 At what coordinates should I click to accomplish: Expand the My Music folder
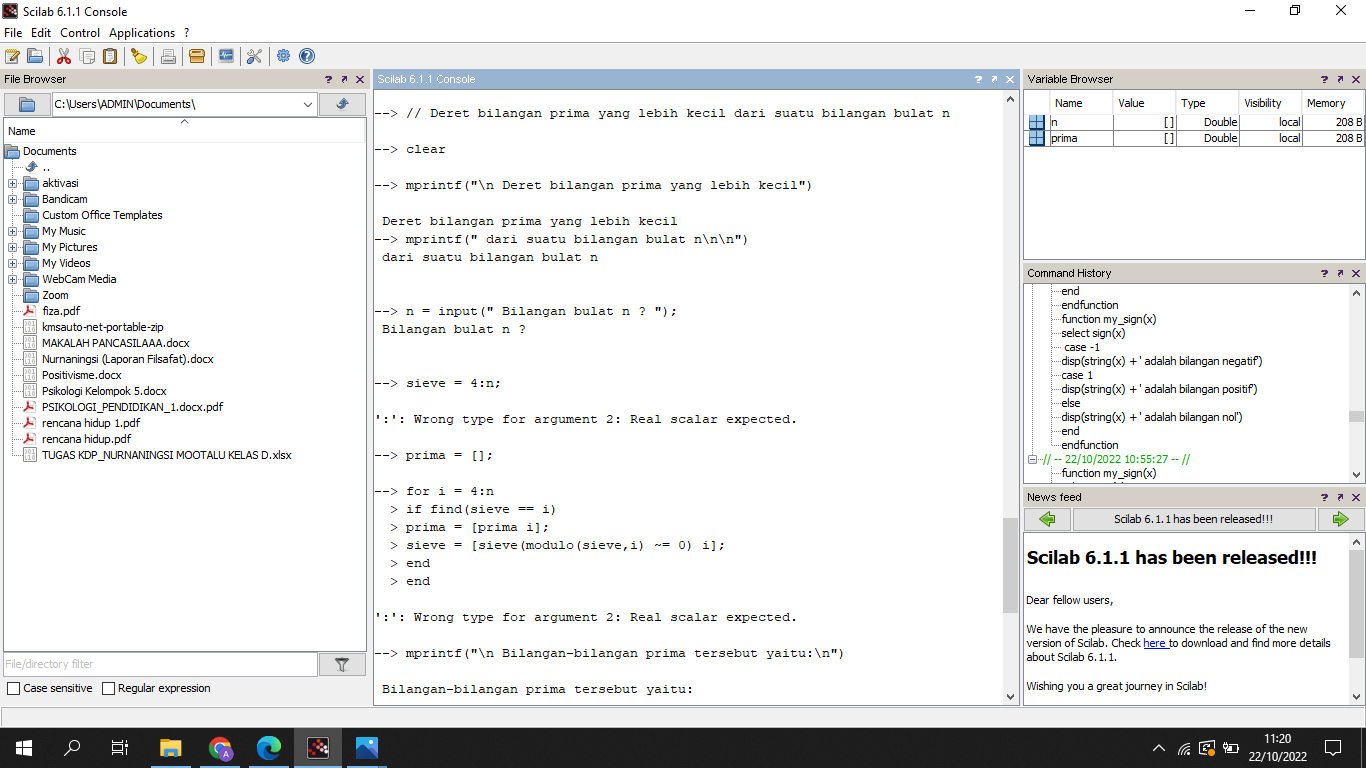(x=12, y=231)
